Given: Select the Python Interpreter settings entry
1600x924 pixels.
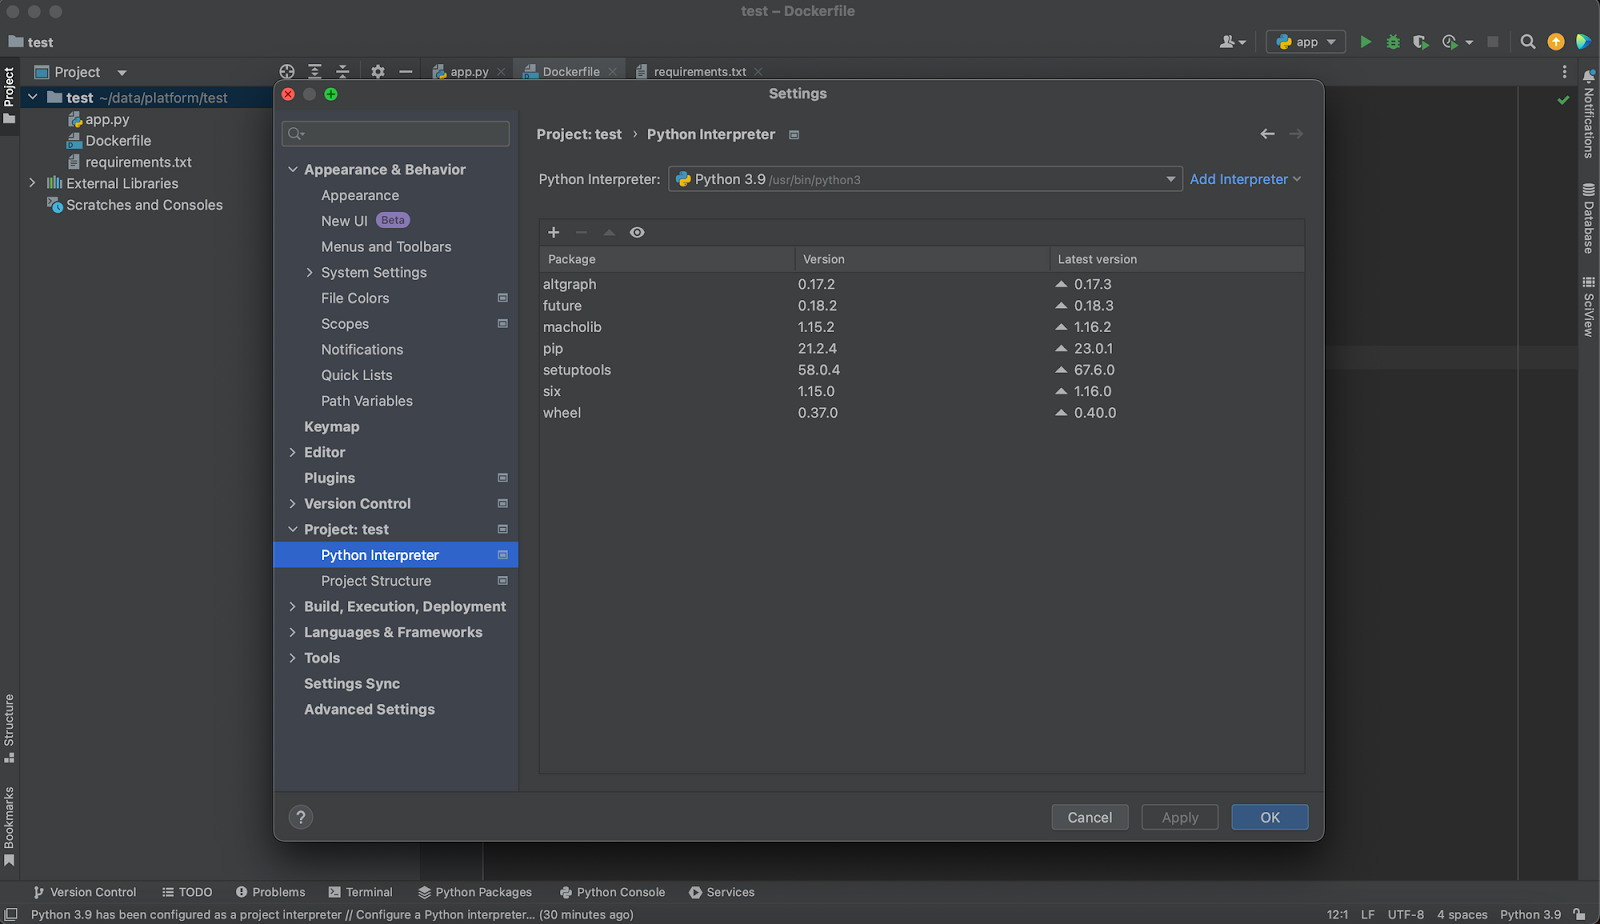Looking at the screenshot, I should [x=380, y=554].
